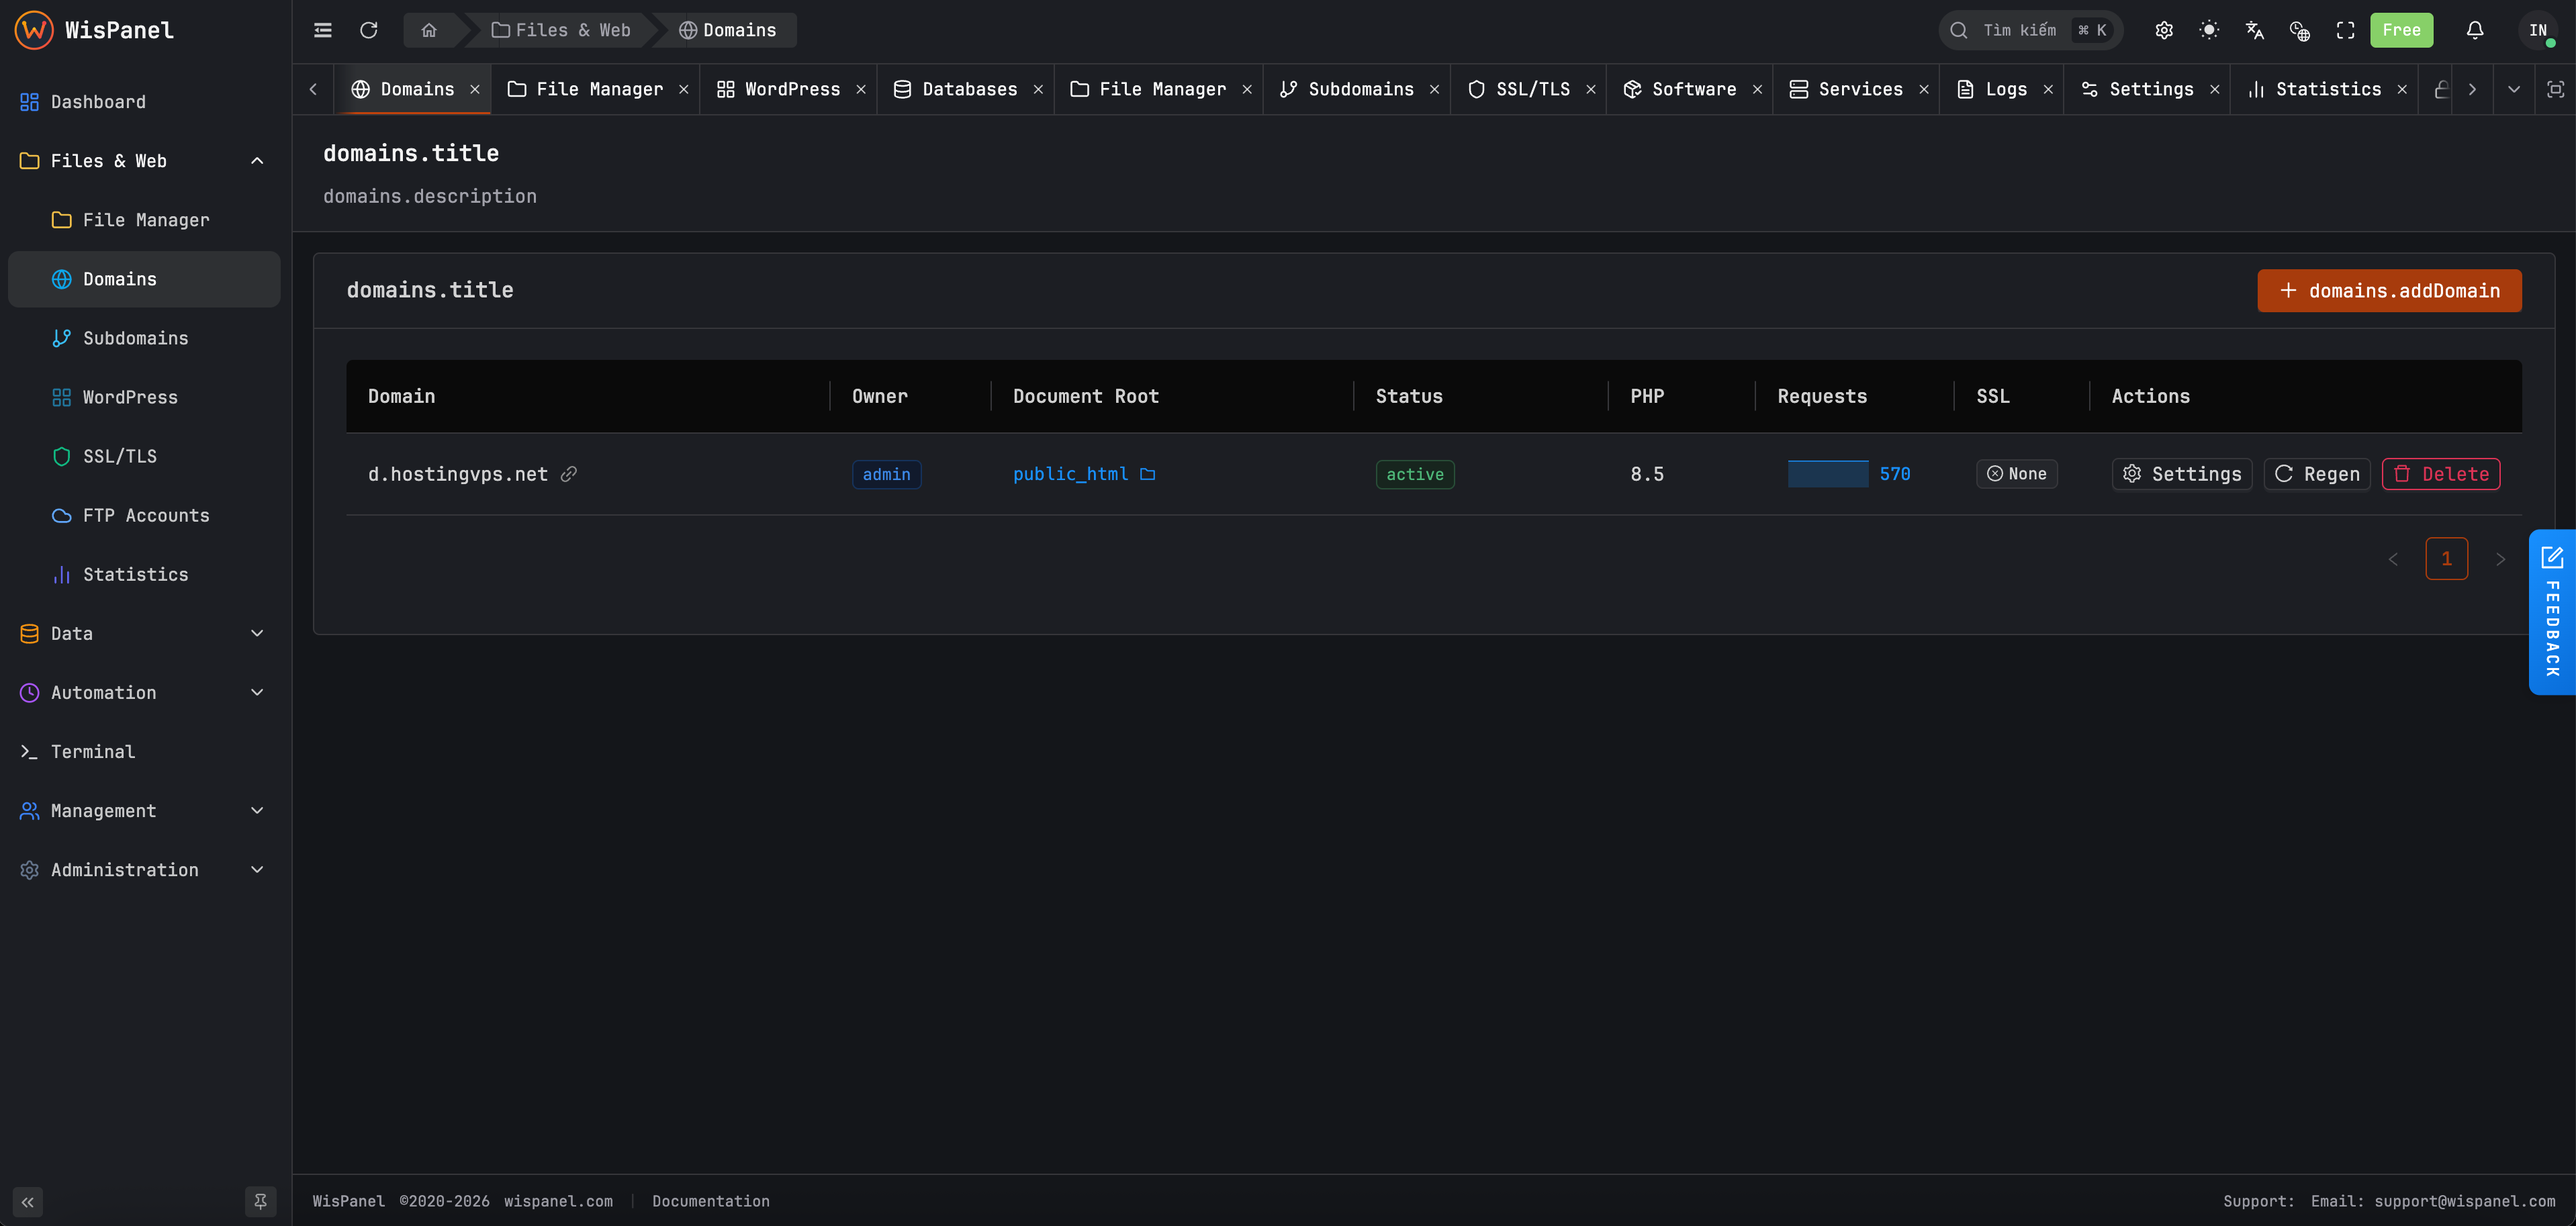Collapse the sidebar using the double-arrow button
The height and width of the screenshot is (1226, 2576).
[28, 1203]
